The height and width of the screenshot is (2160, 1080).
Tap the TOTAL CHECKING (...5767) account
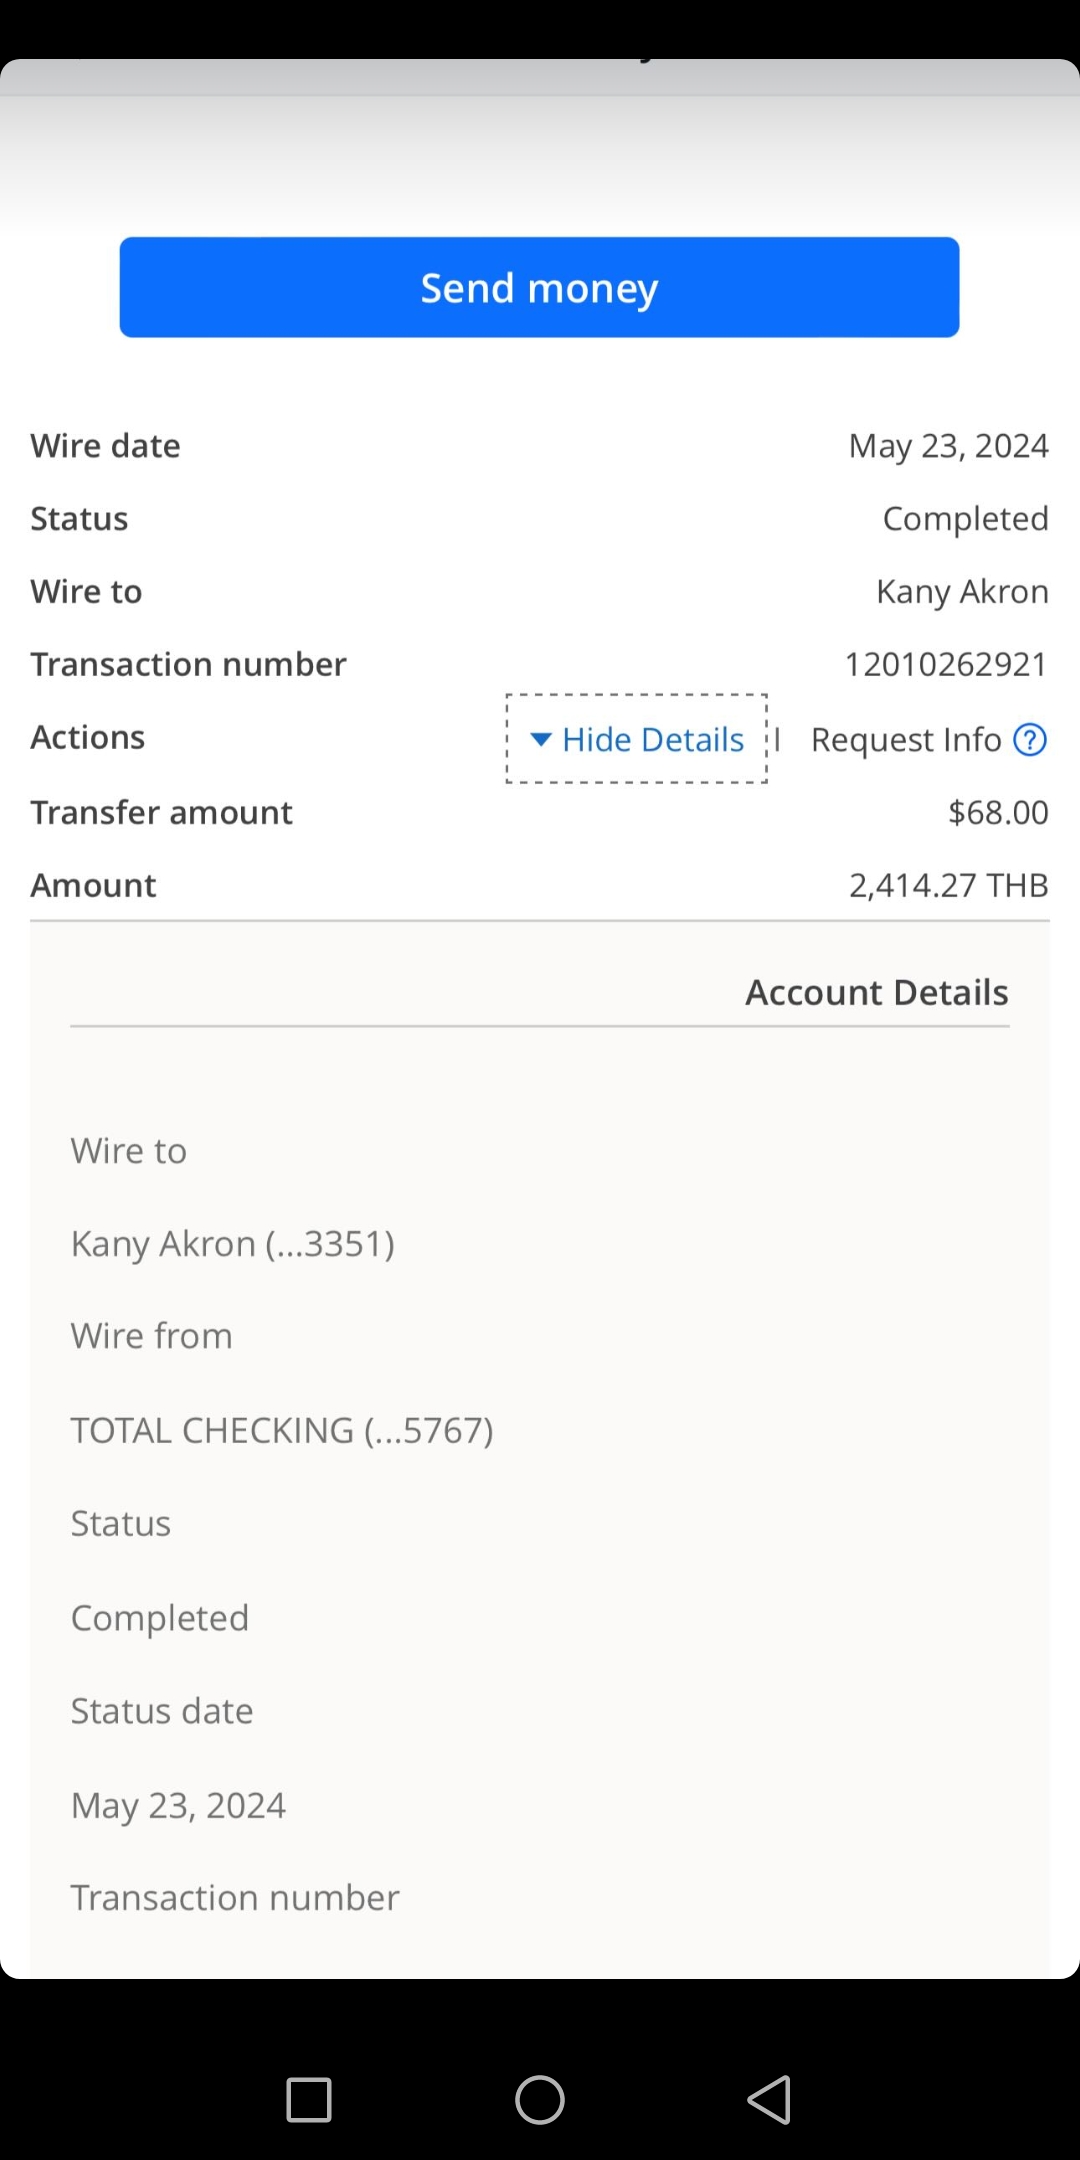coord(282,1430)
